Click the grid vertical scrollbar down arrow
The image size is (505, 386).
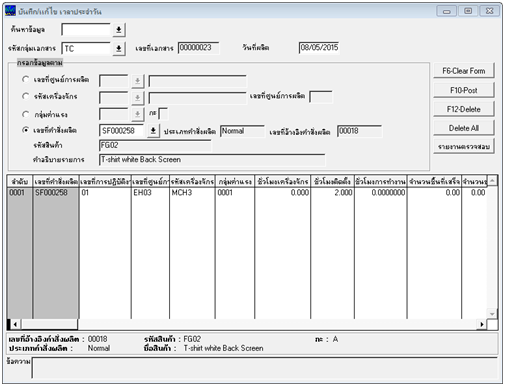[492, 314]
